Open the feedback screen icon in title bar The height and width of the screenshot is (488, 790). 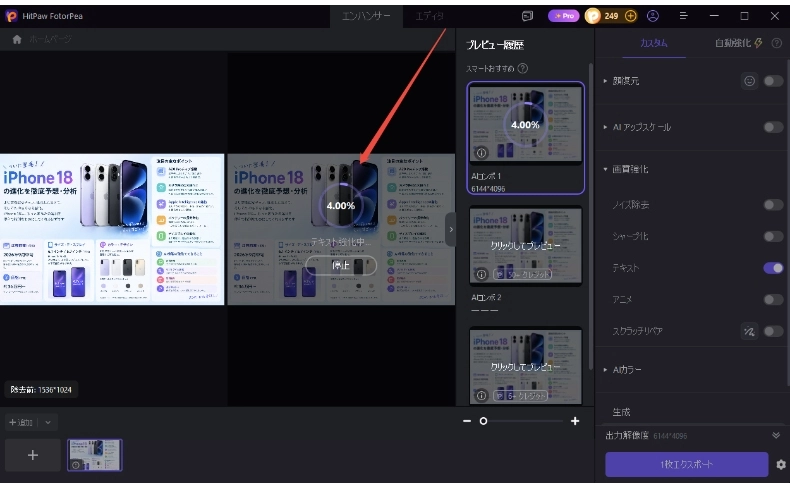coord(527,16)
